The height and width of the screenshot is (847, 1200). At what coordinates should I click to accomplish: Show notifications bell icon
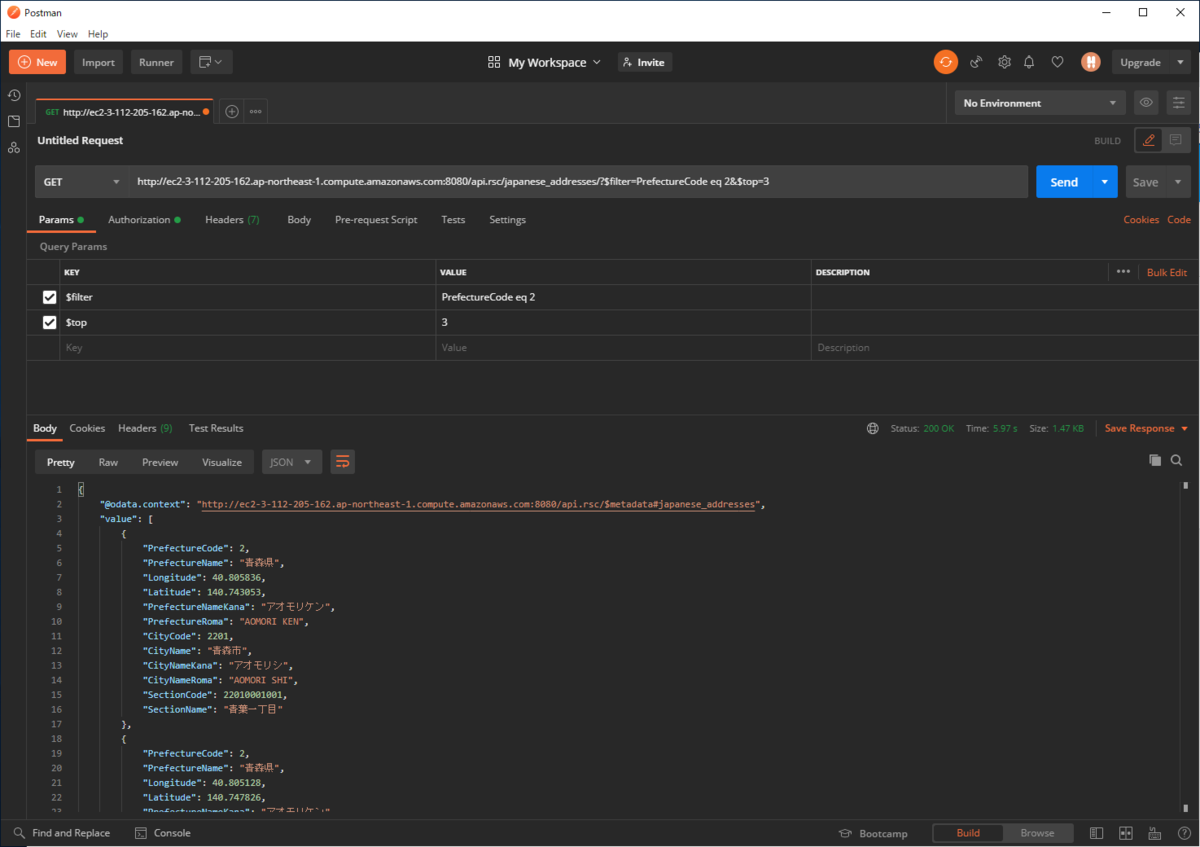(1029, 62)
